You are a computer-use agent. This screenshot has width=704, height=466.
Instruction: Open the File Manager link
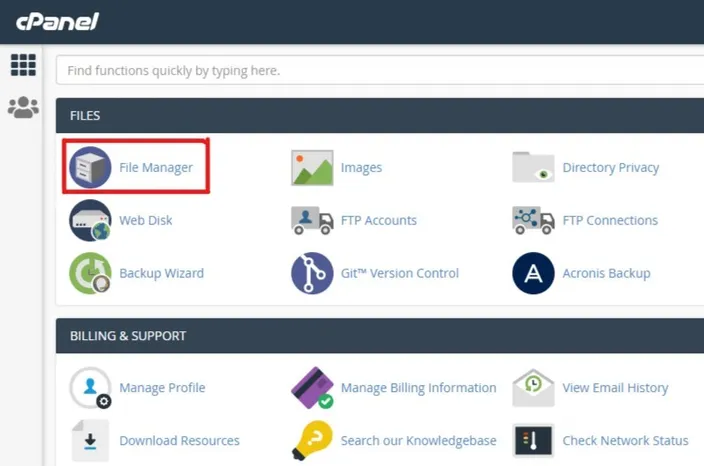[x=156, y=167]
